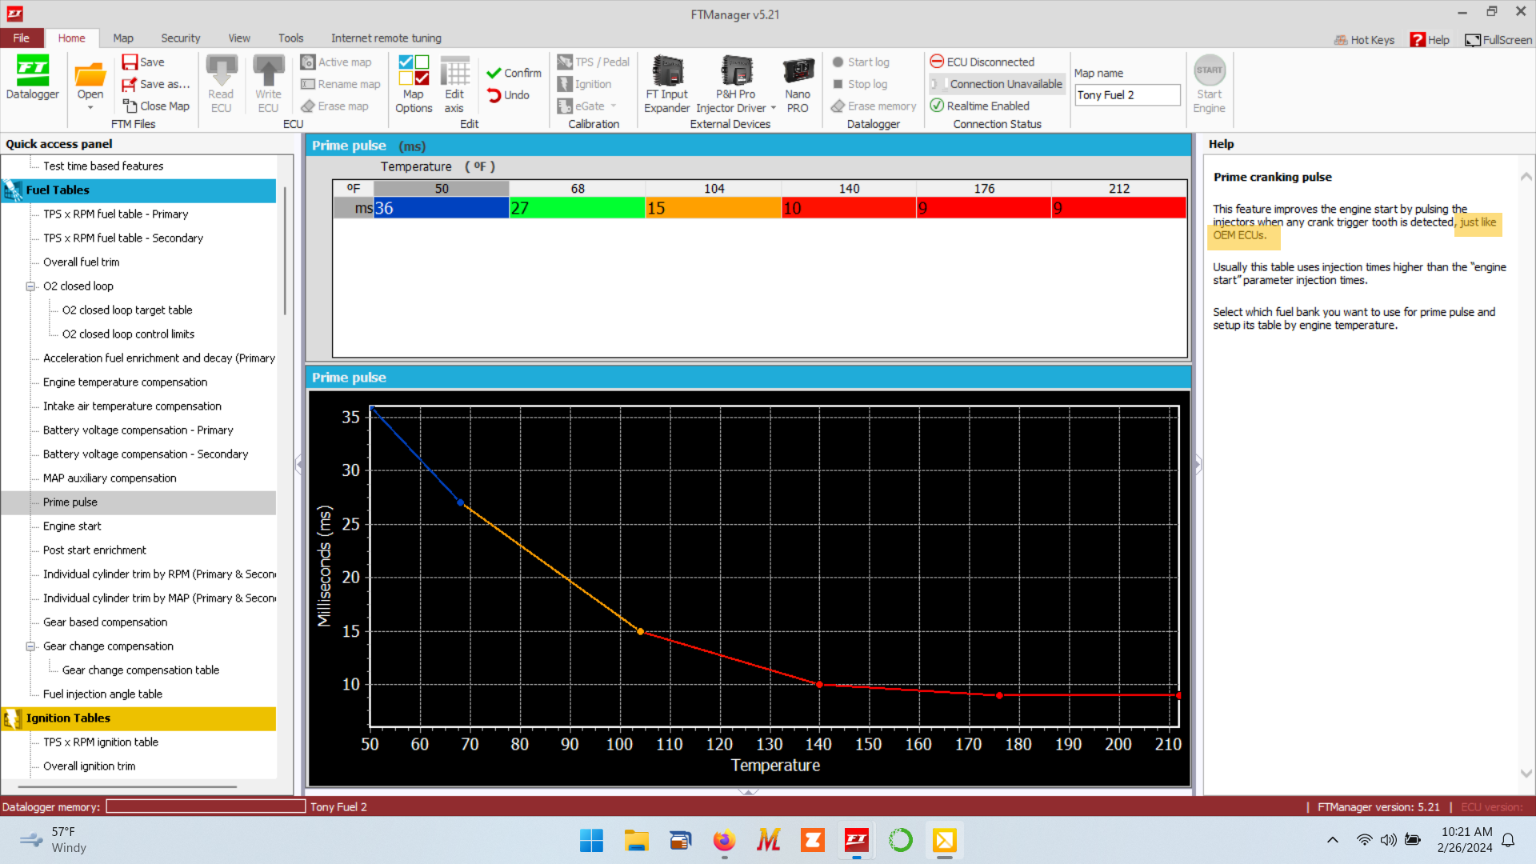Click the quick access panel vertical scrollbar

285,250
